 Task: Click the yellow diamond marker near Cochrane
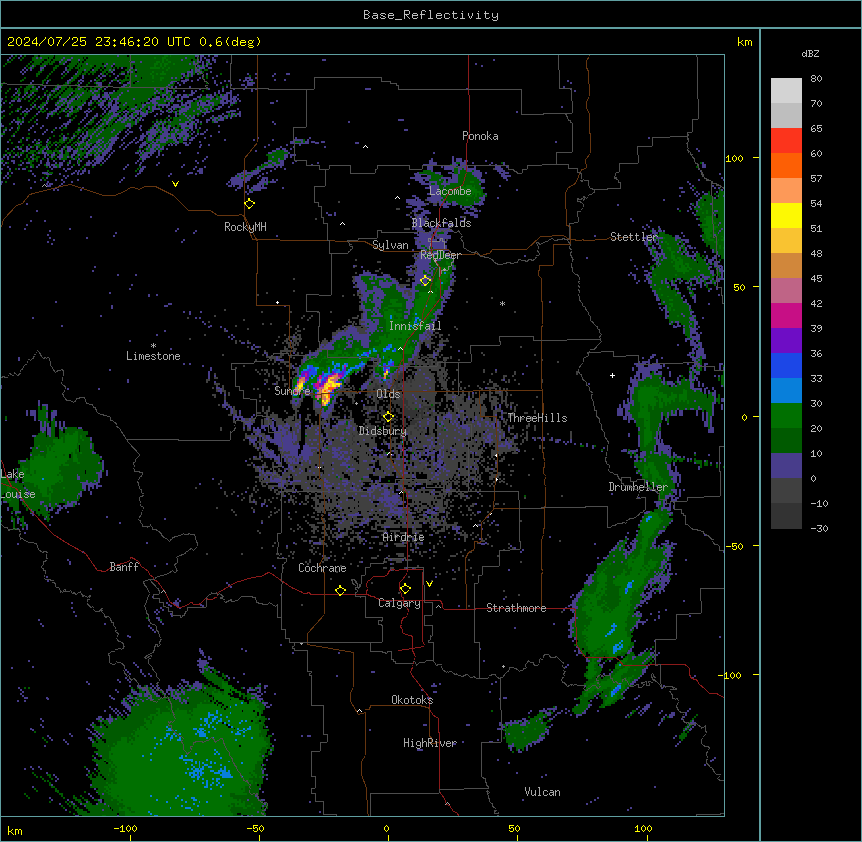click(x=340, y=590)
